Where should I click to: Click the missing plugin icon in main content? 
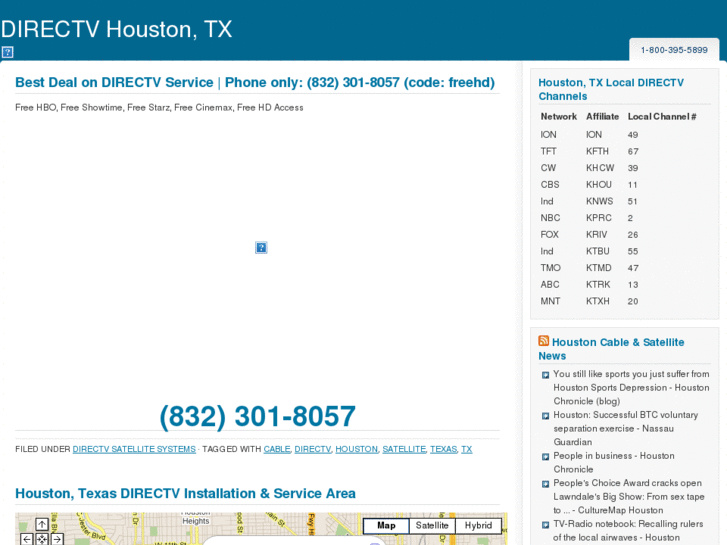pyautogui.click(x=261, y=247)
